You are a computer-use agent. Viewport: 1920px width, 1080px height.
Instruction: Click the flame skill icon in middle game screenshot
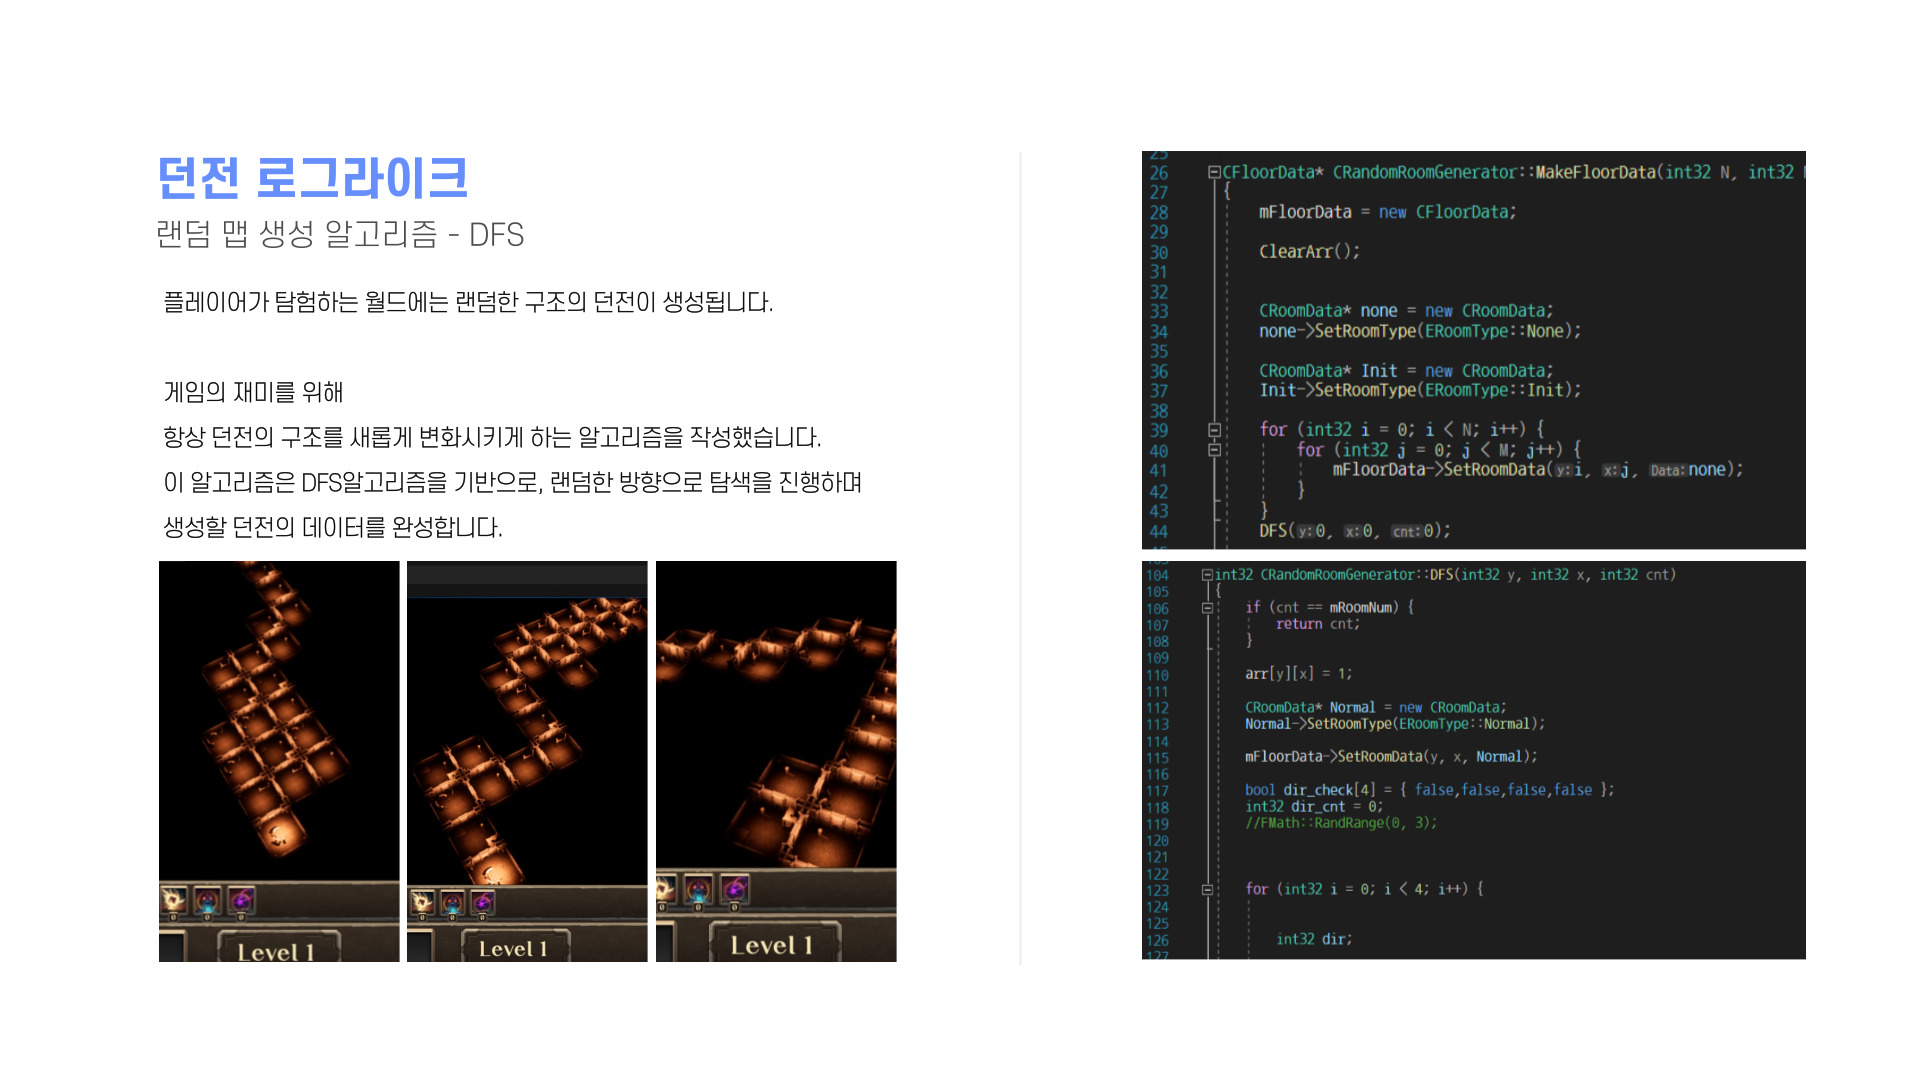(423, 903)
